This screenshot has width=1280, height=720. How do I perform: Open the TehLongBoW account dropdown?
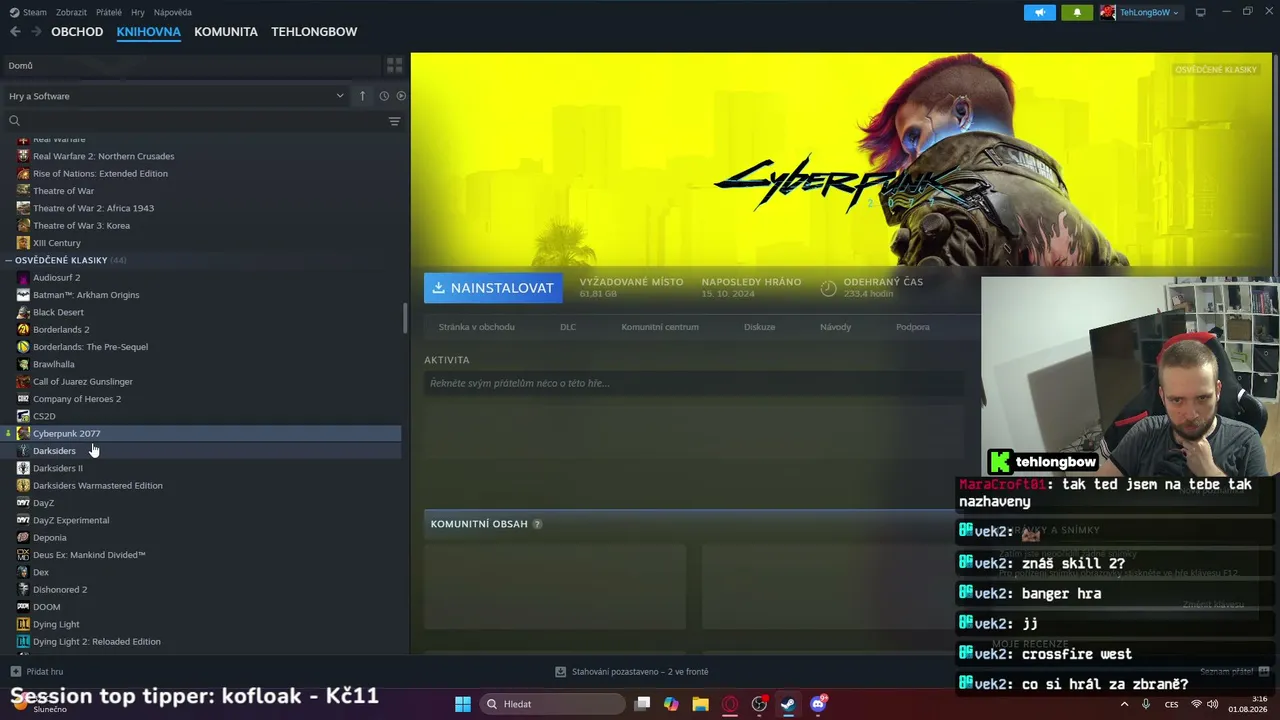(x=1150, y=12)
